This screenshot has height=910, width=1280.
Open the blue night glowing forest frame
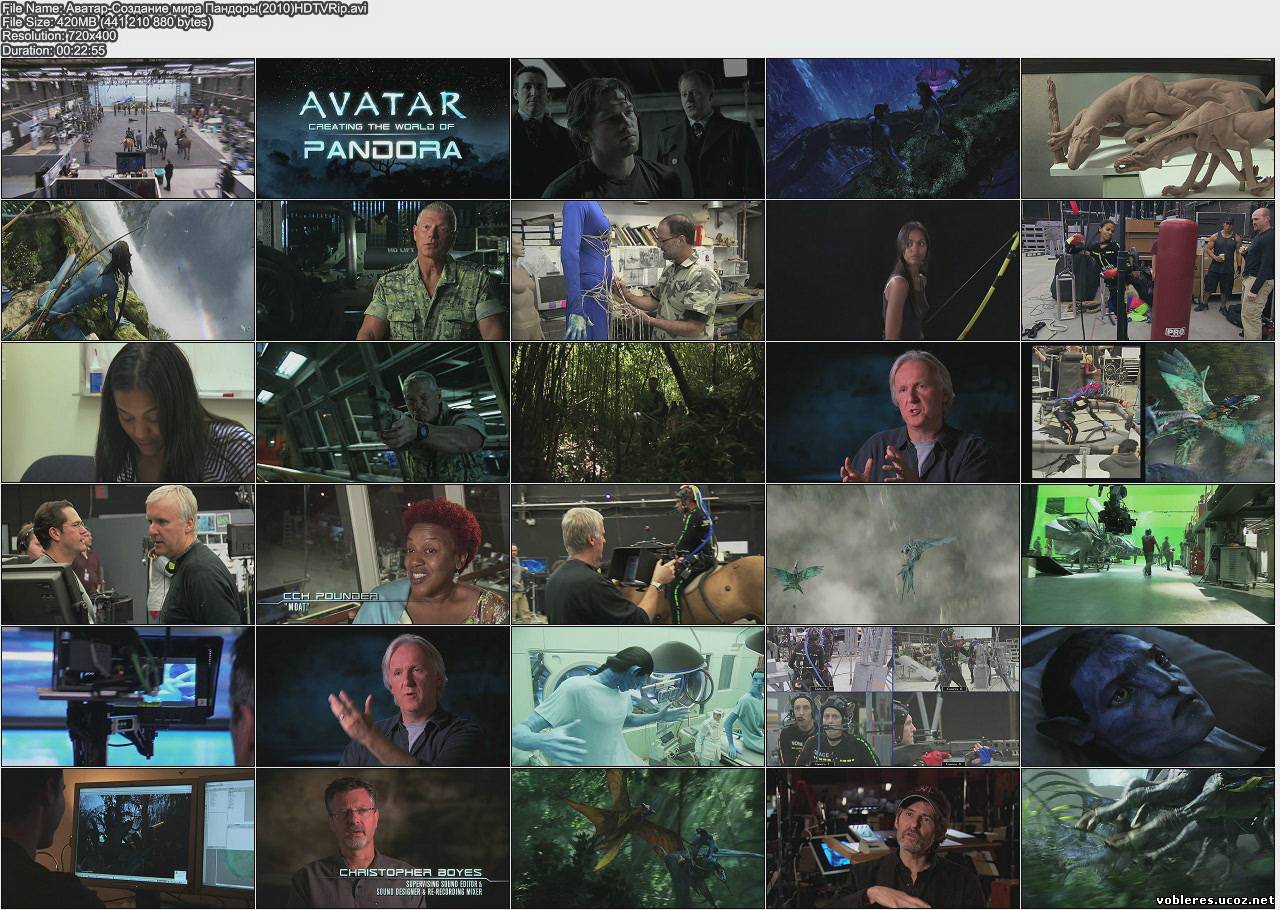pos(893,128)
